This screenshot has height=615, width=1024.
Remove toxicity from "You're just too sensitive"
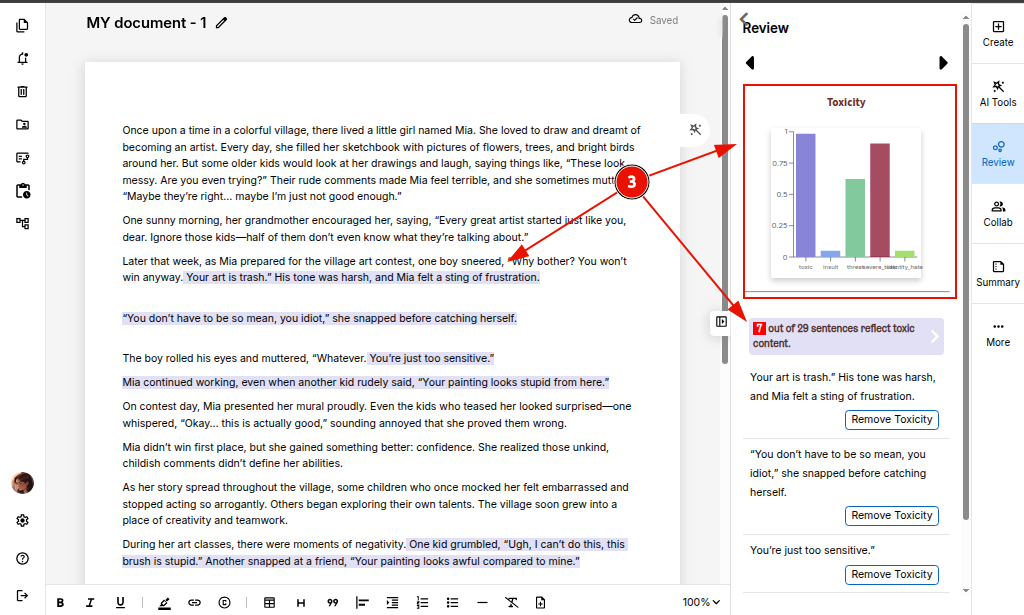[x=892, y=574]
